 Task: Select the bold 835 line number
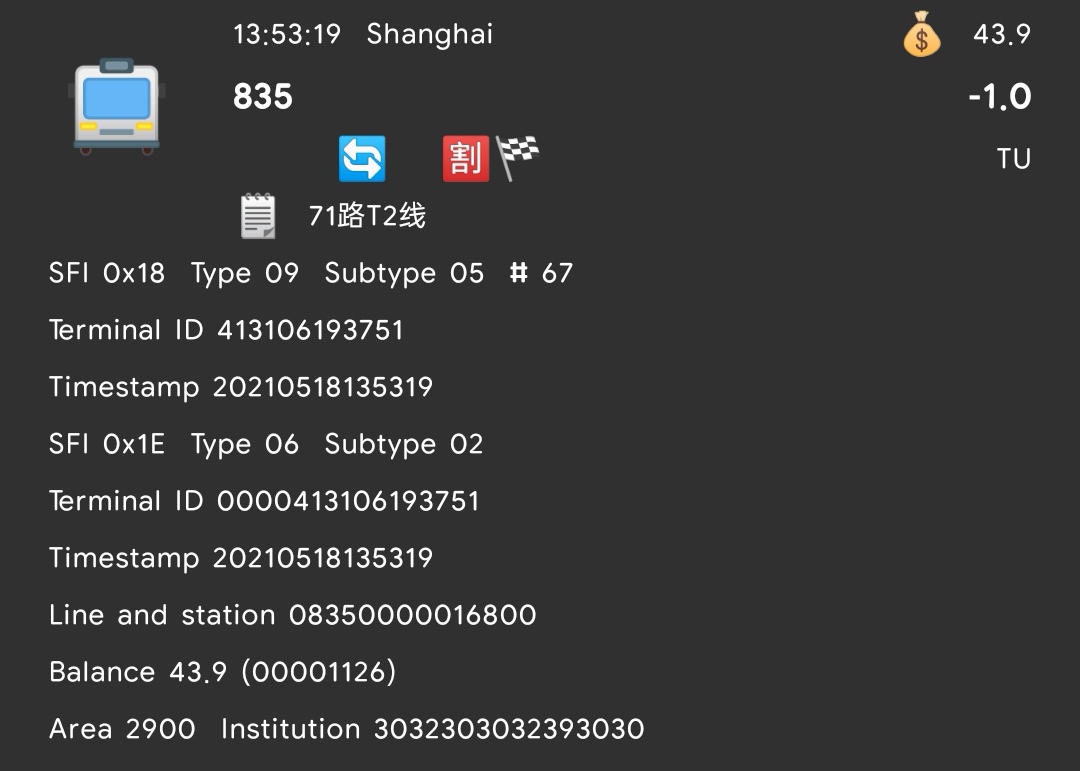263,97
